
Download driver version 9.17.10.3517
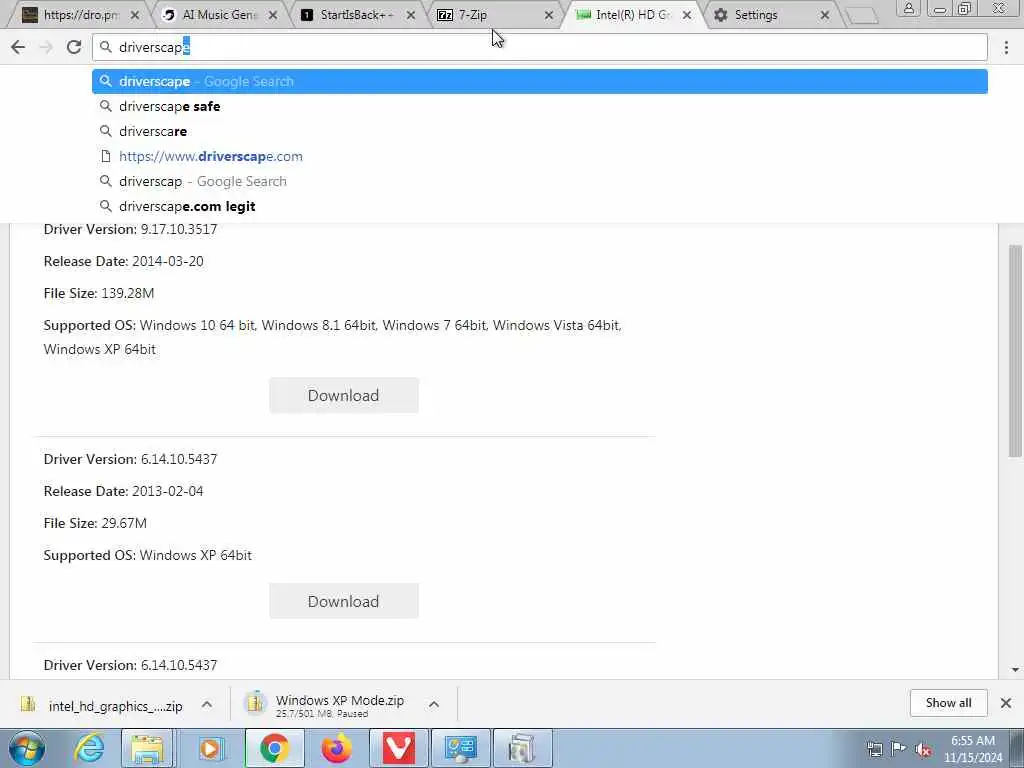344,395
